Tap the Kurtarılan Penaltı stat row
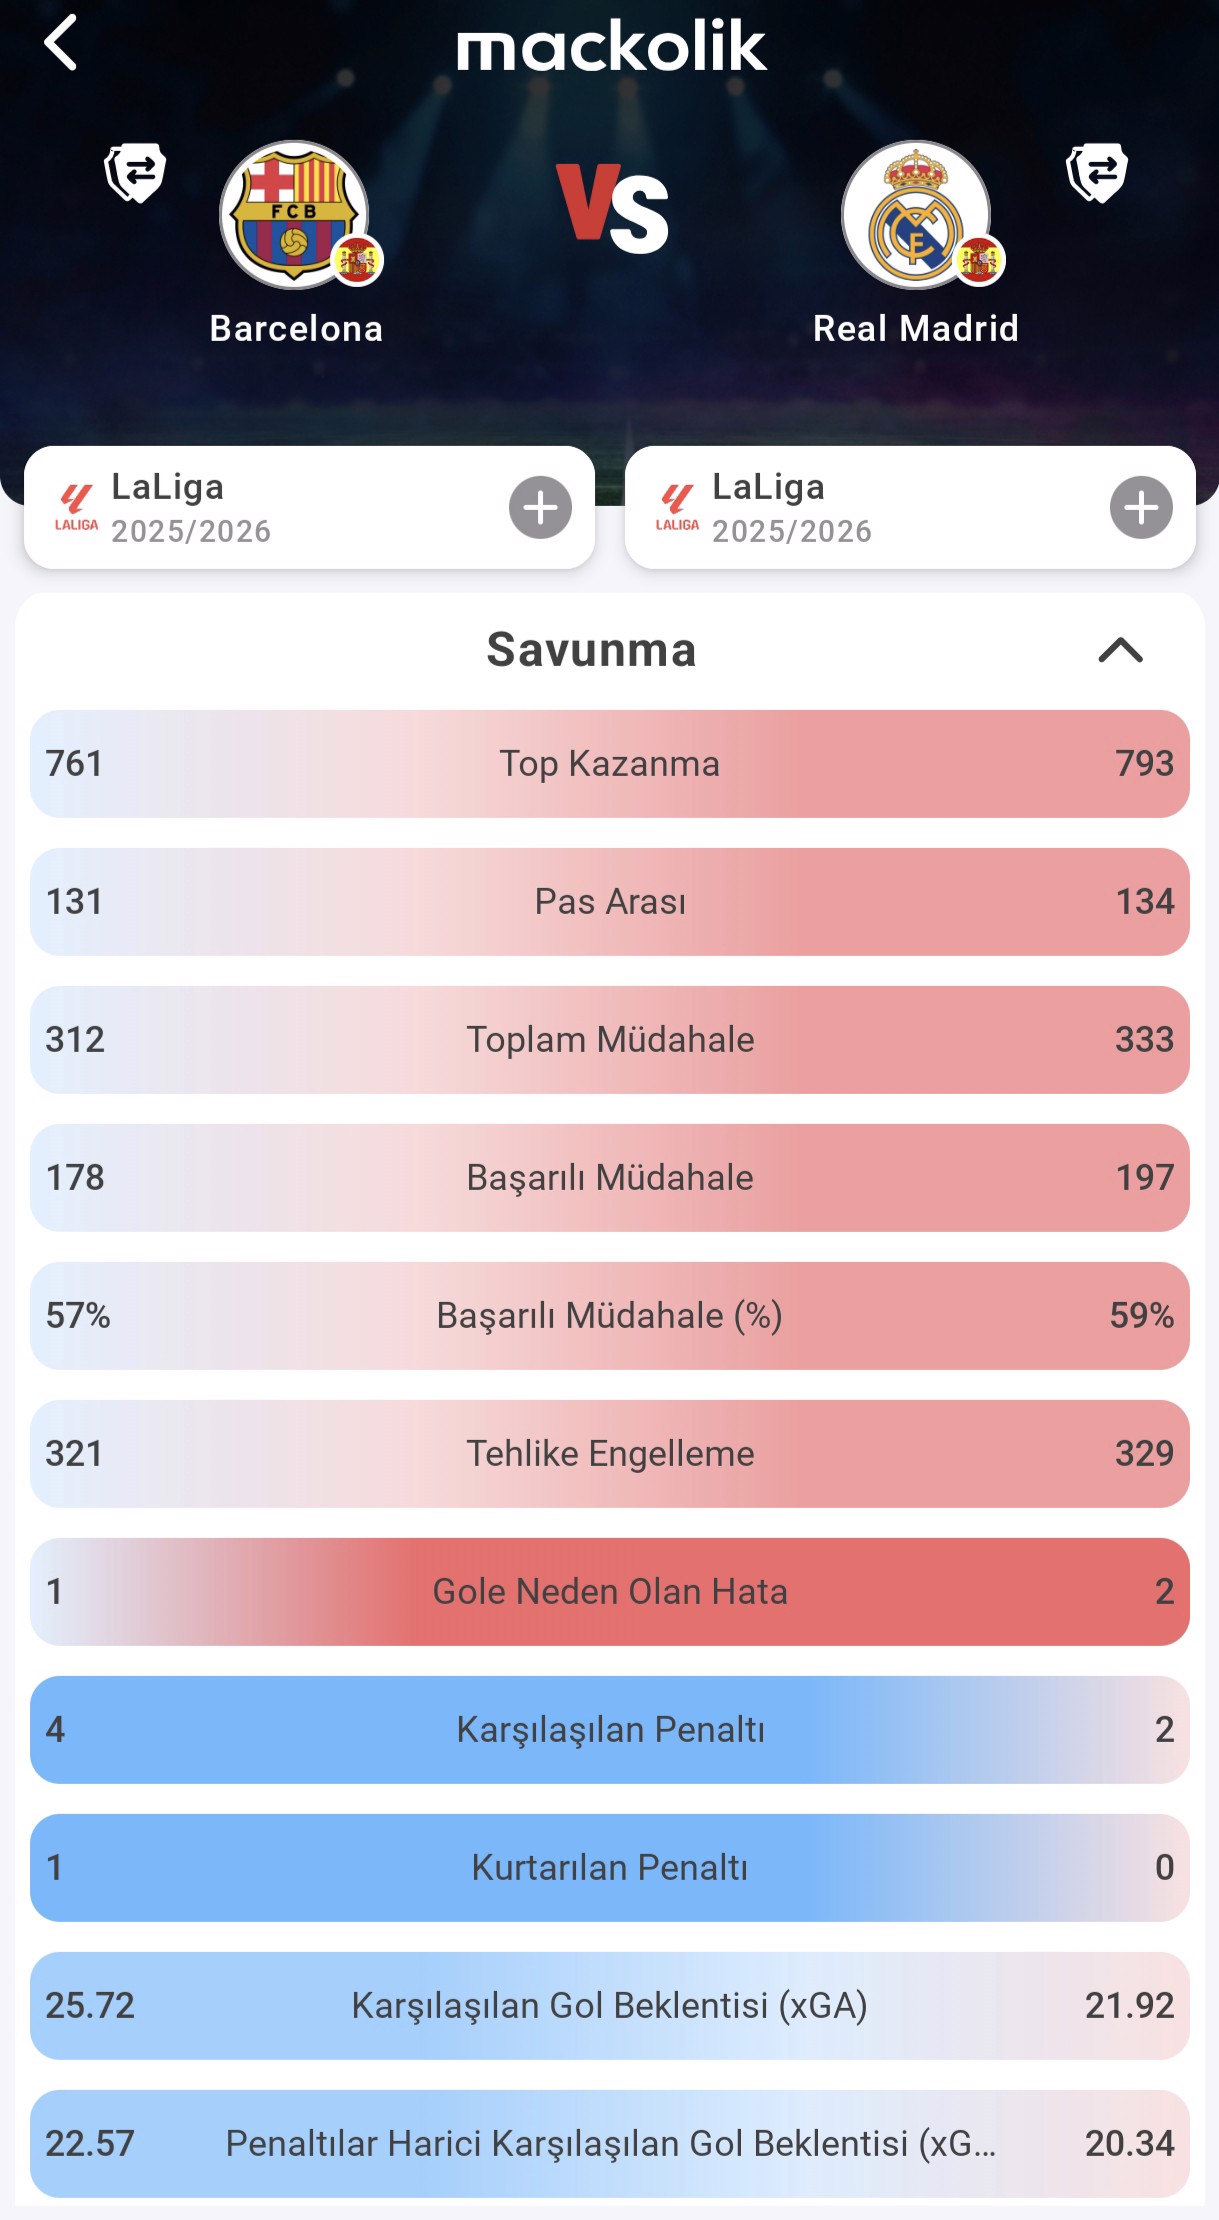The width and height of the screenshot is (1219, 2220). pos(609,1868)
